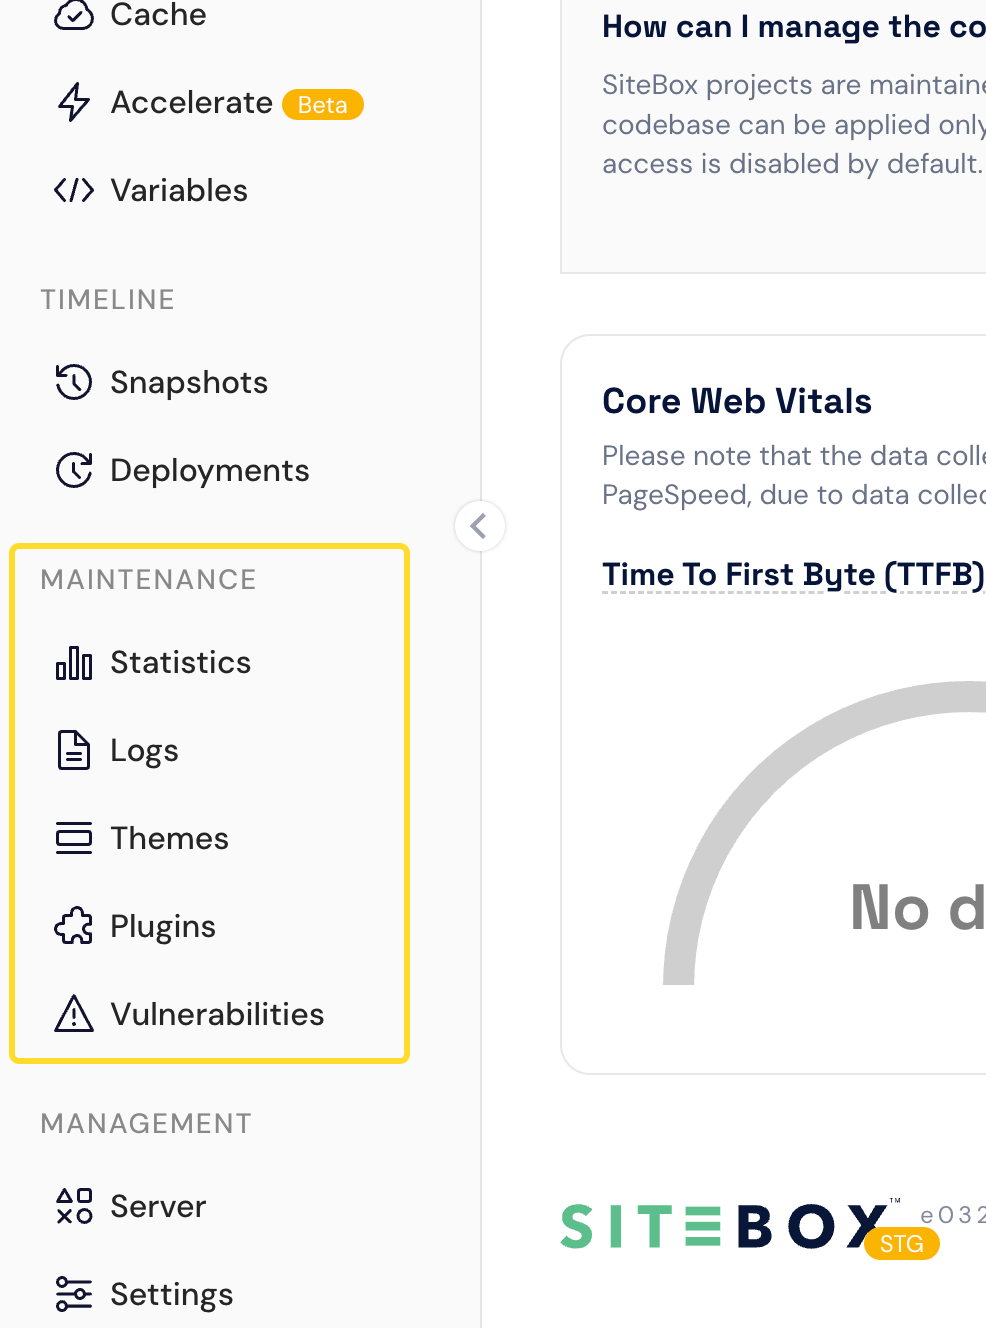Click the Logs document icon
The height and width of the screenshot is (1328, 986).
[x=74, y=750]
